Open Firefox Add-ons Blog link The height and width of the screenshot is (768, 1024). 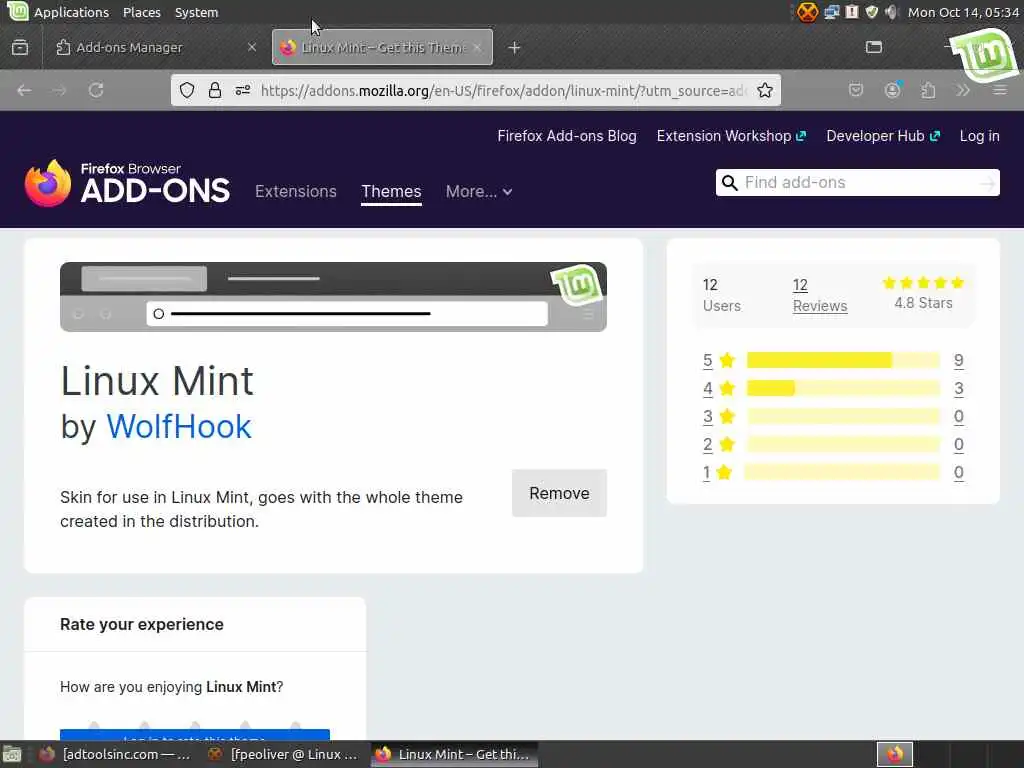click(567, 136)
